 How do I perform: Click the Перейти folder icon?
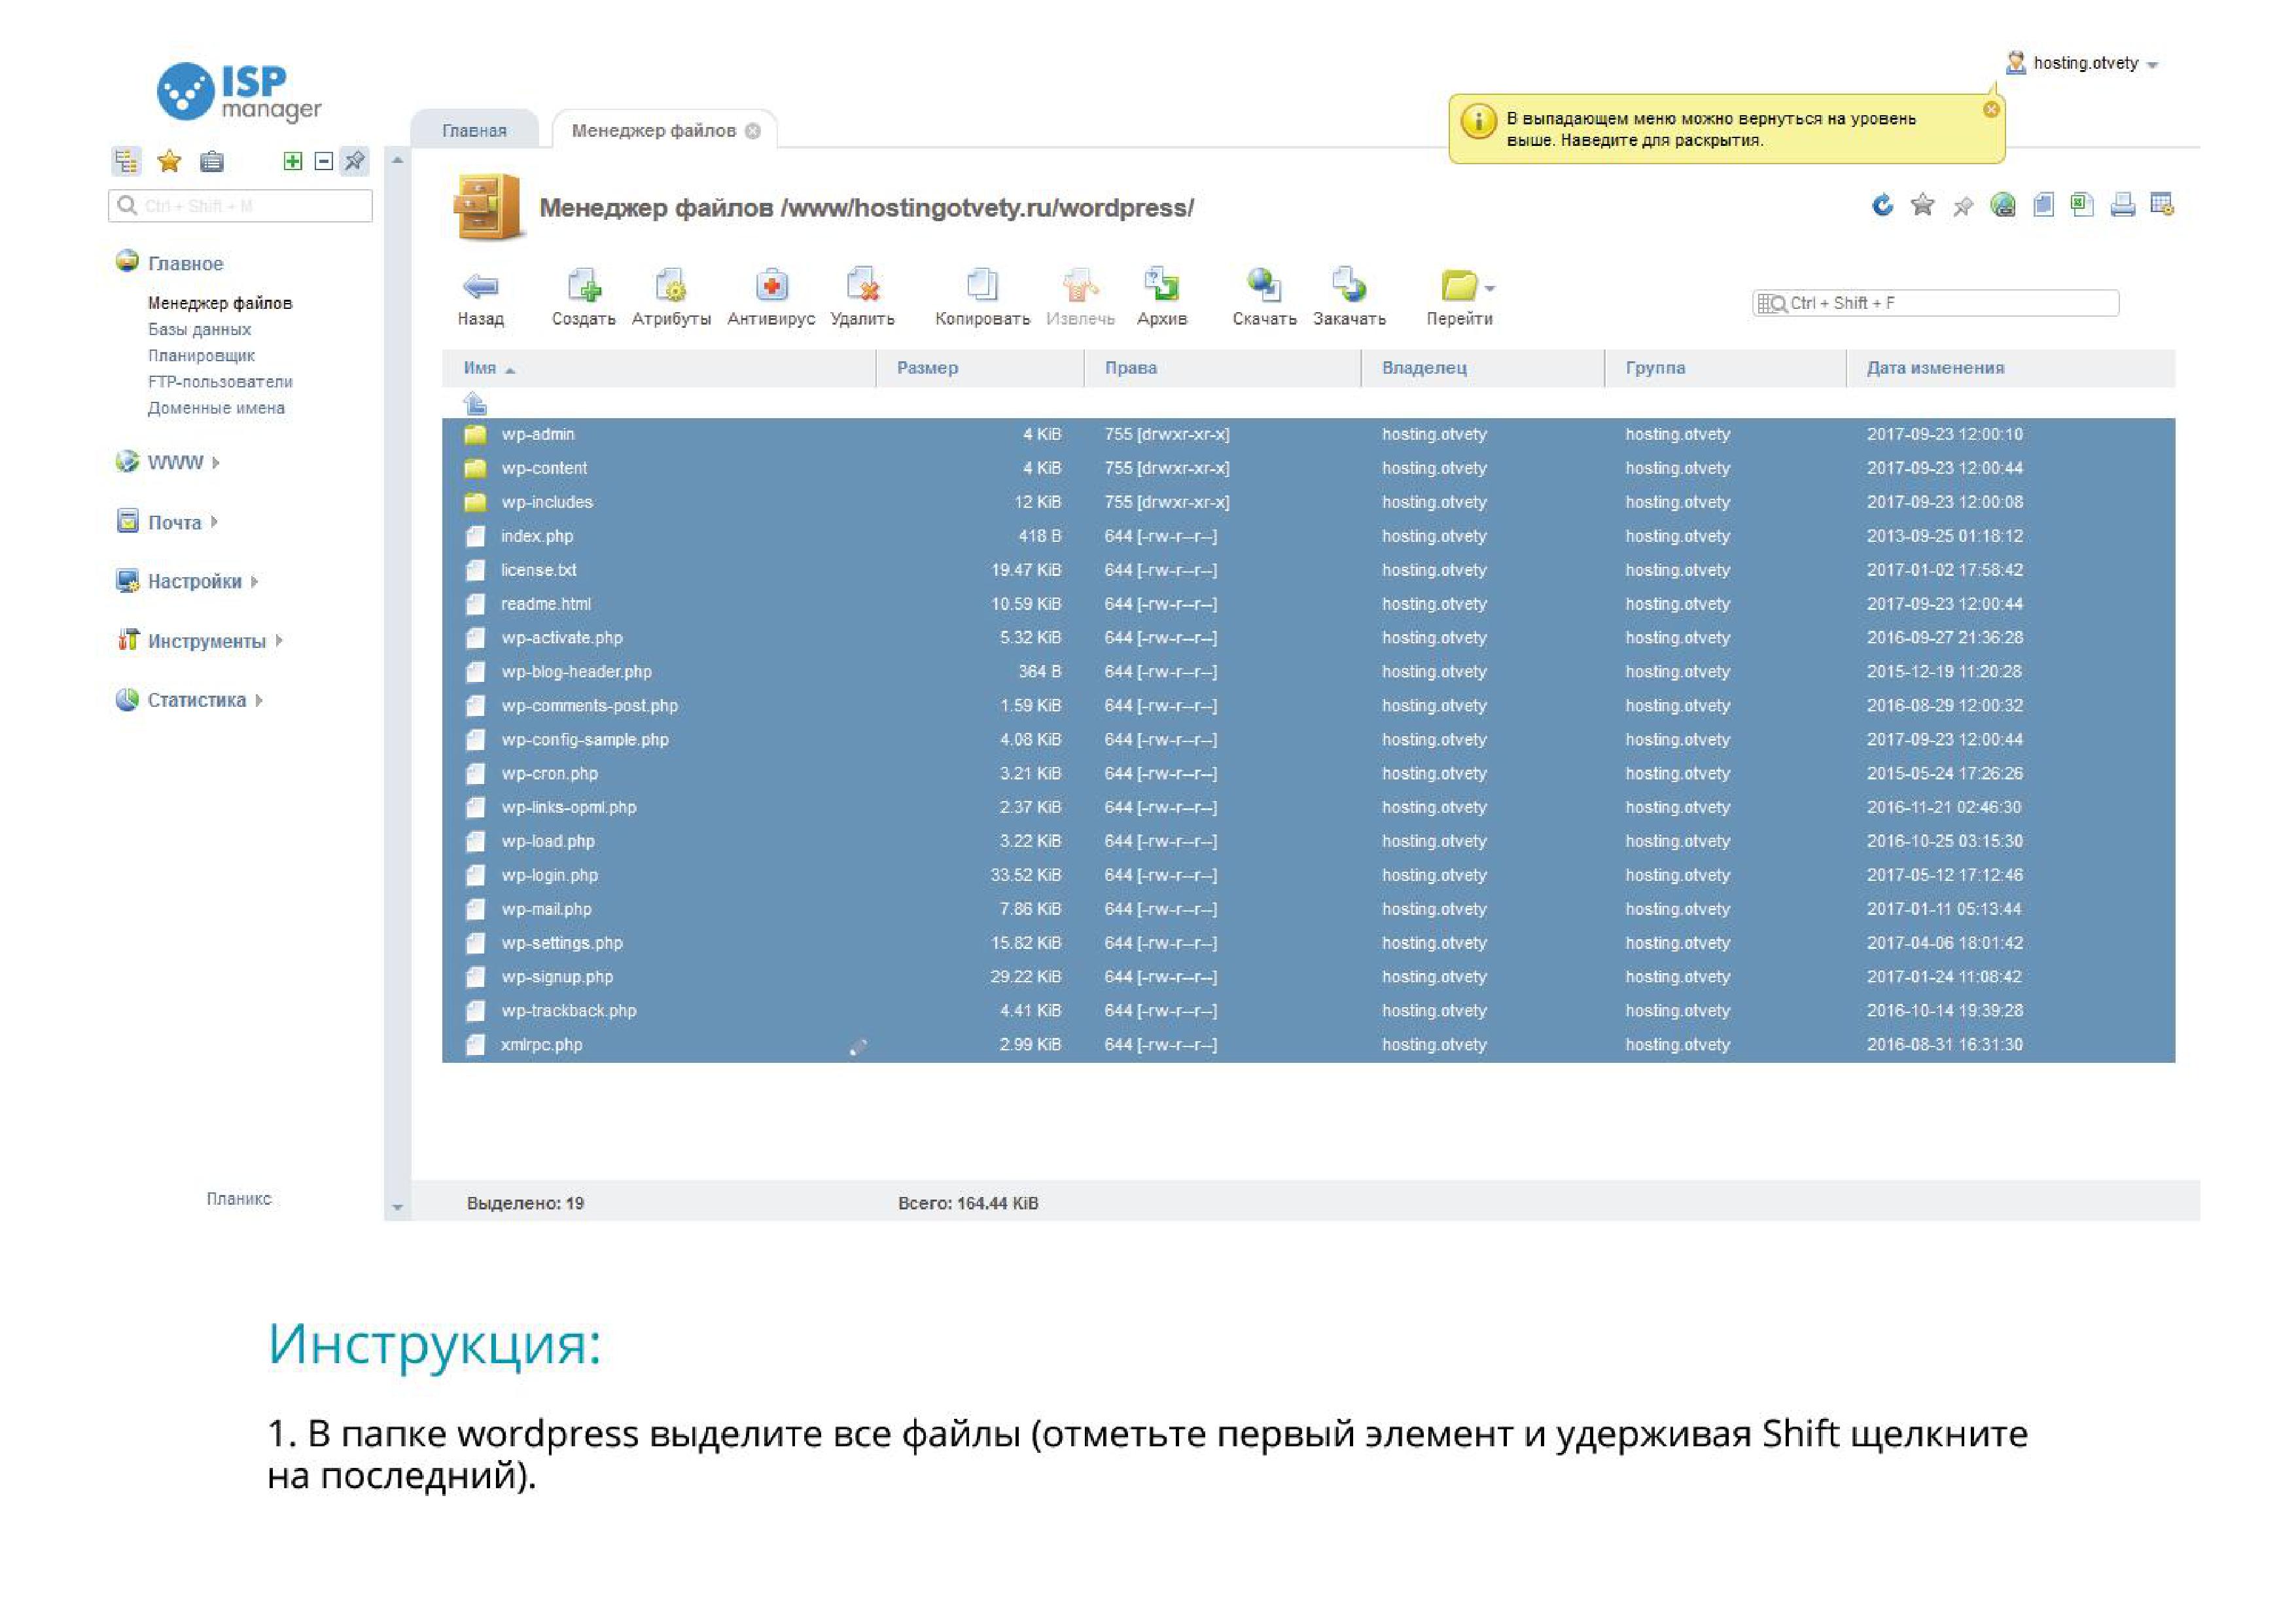point(1459,286)
